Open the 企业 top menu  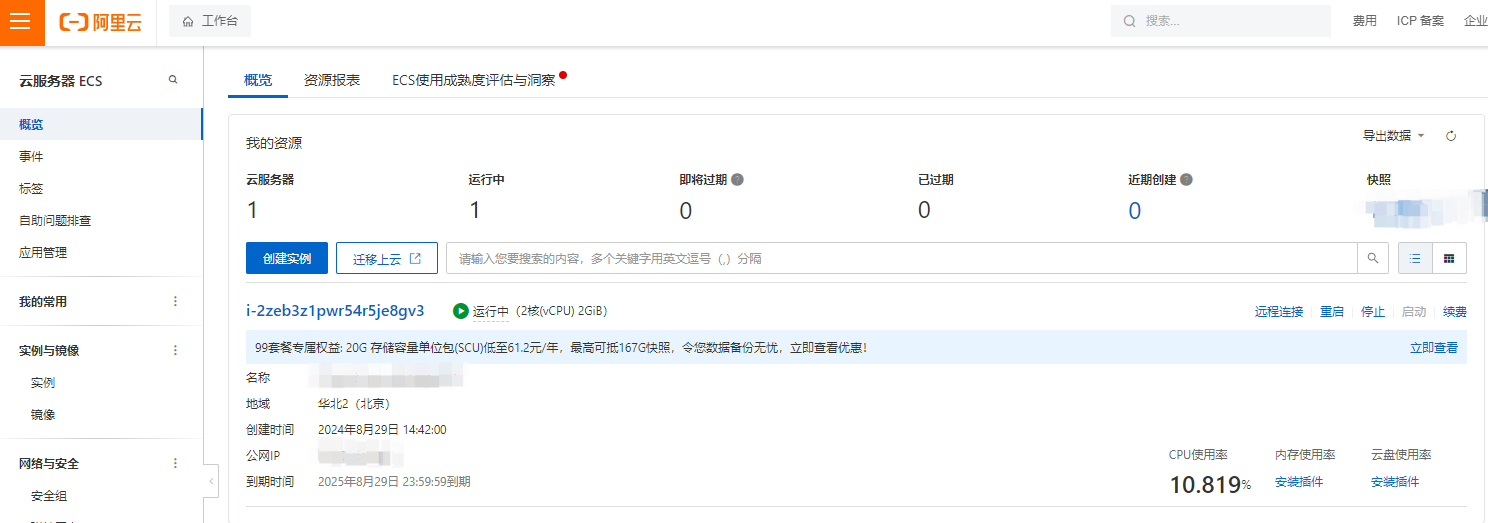(x=1476, y=21)
